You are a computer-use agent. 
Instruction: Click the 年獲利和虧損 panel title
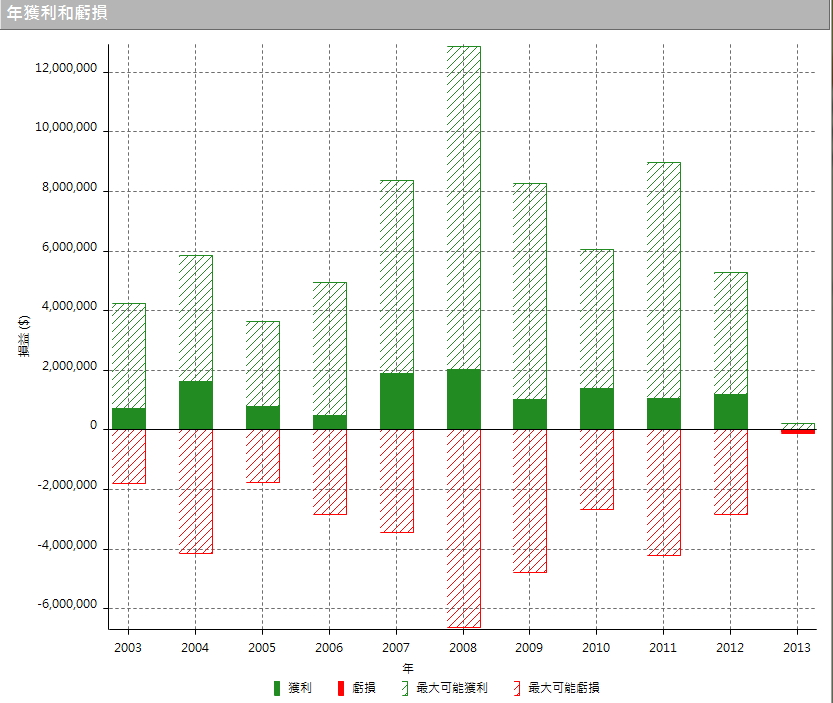57,13
